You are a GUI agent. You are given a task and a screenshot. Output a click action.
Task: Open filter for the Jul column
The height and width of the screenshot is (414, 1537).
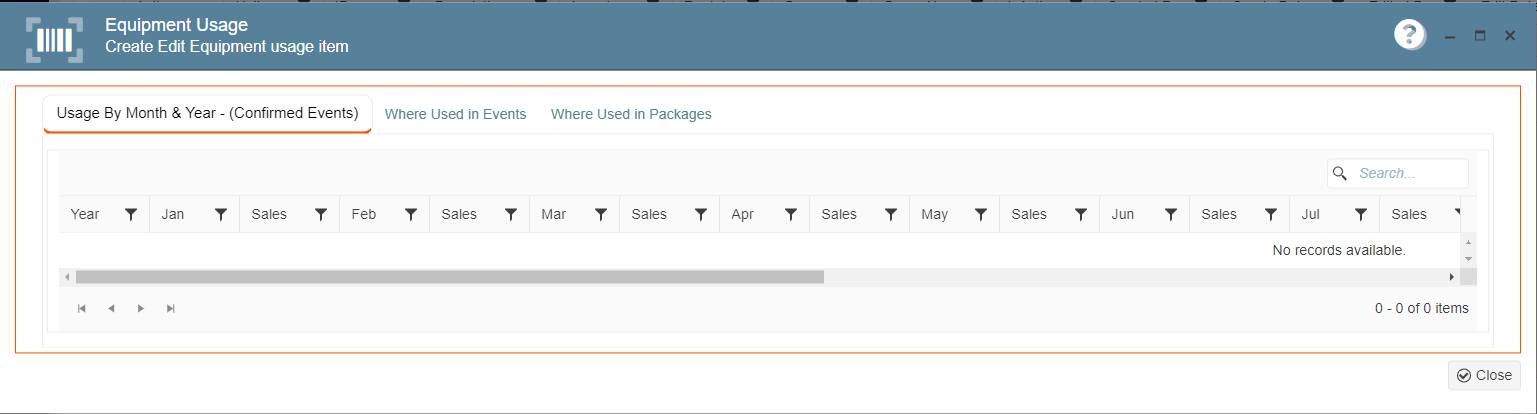(1361, 214)
